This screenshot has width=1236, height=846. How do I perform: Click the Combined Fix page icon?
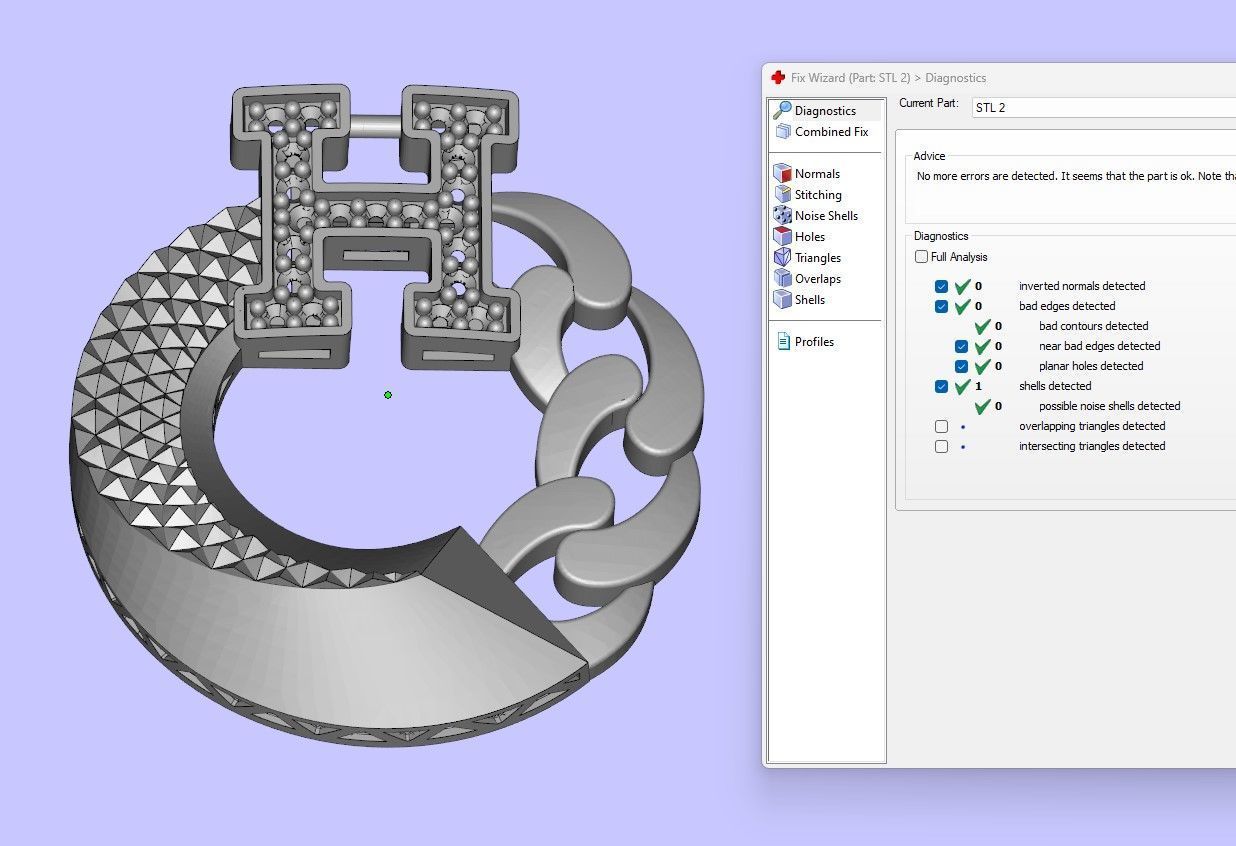click(x=783, y=131)
